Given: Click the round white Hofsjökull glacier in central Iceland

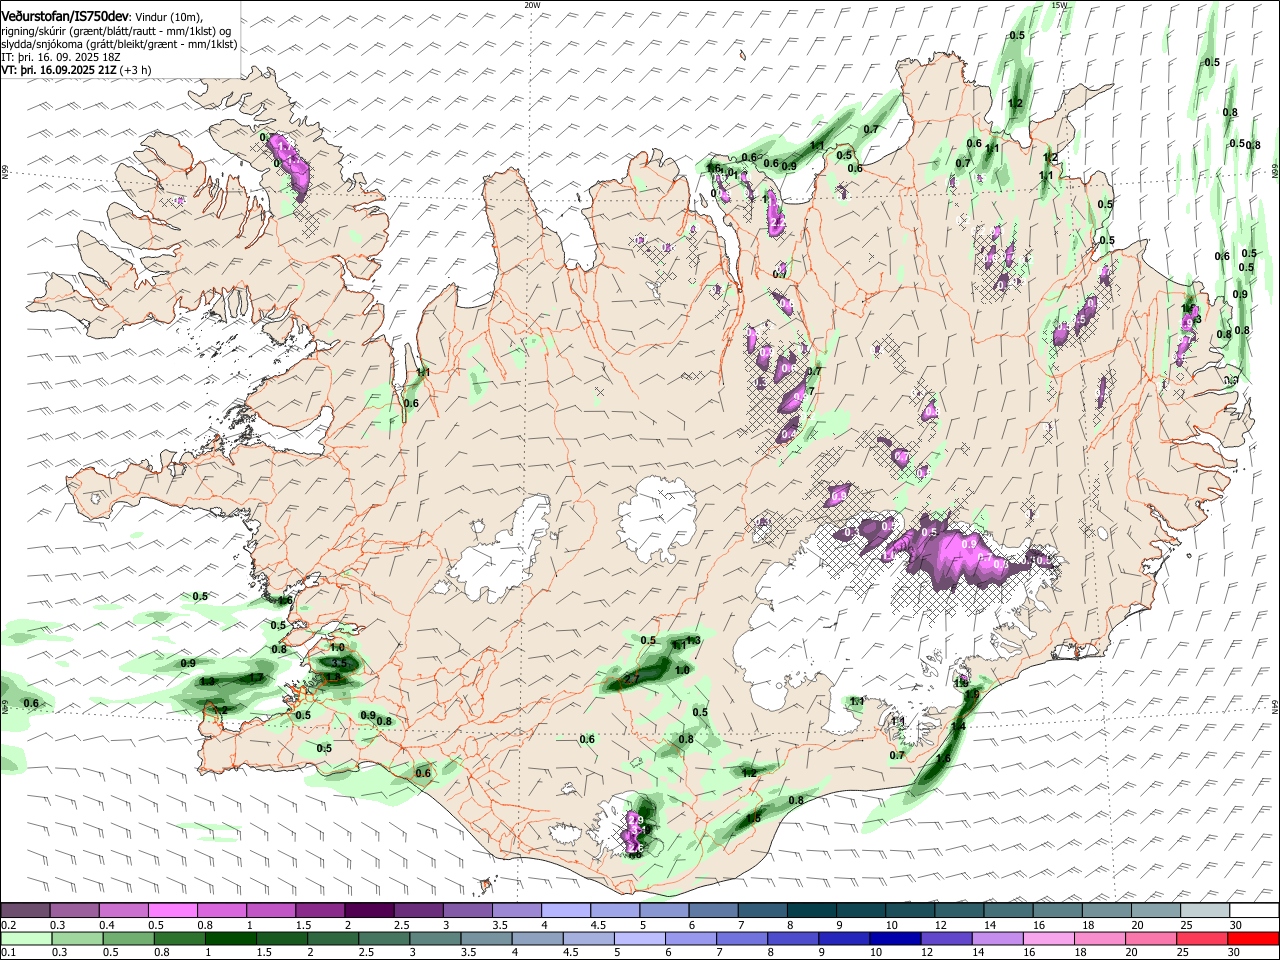Looking at the screenshot, I should coord(657,520).
